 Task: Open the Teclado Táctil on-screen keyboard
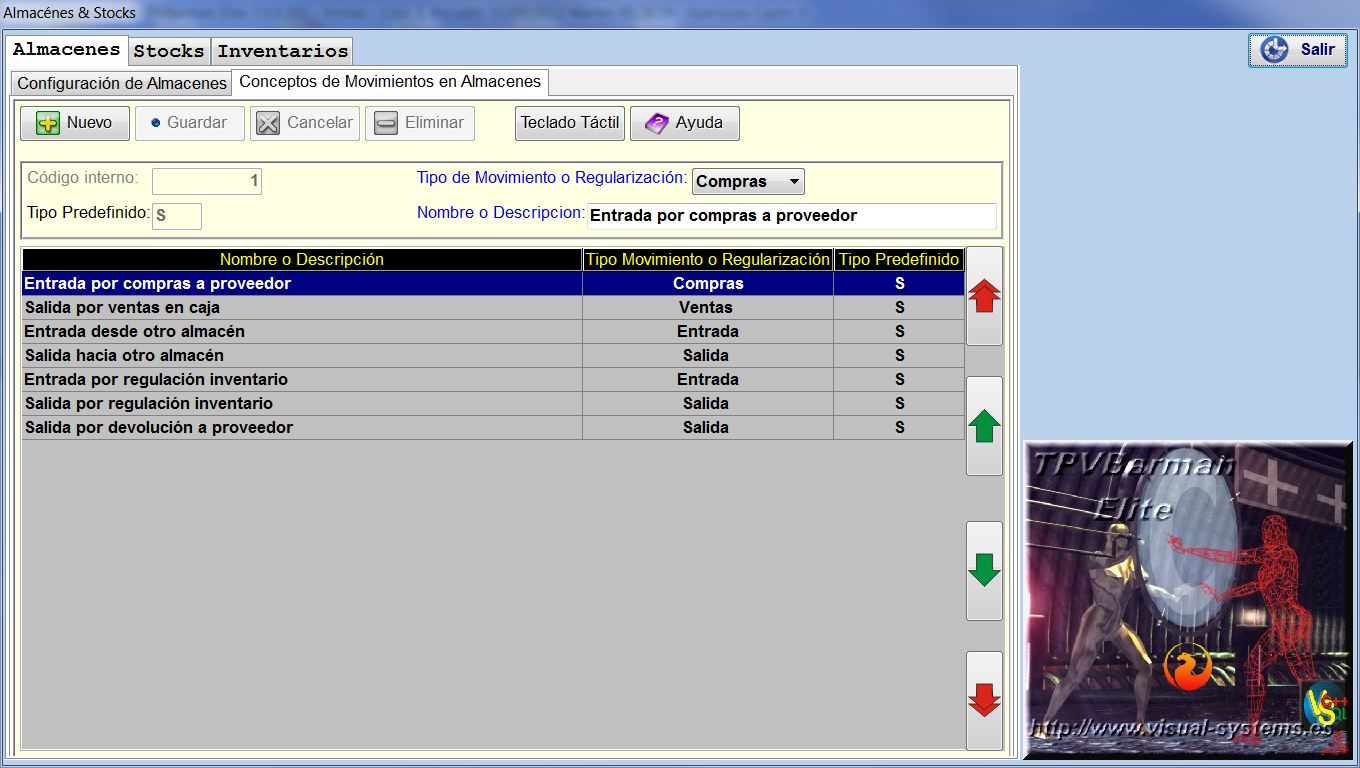click(x=570, y=123)
